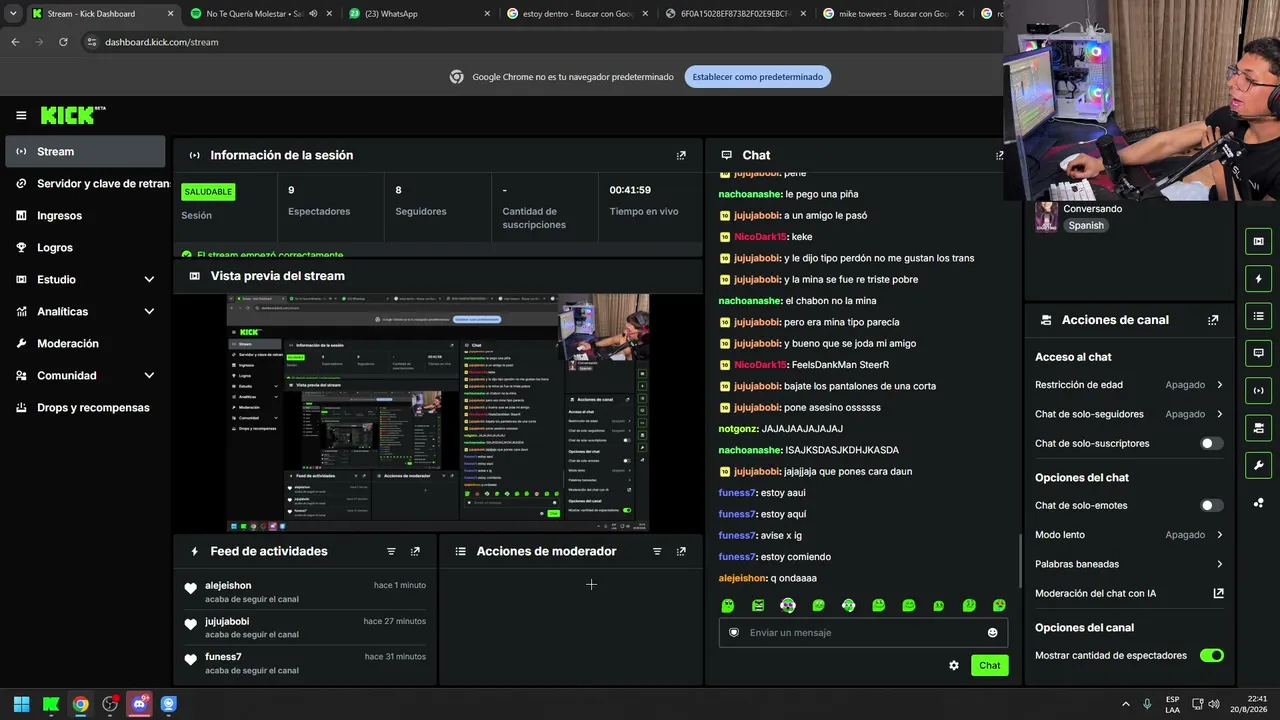
Task: Open the Windows Start menu
Action: pyautogui.click(x=21, y=704)
